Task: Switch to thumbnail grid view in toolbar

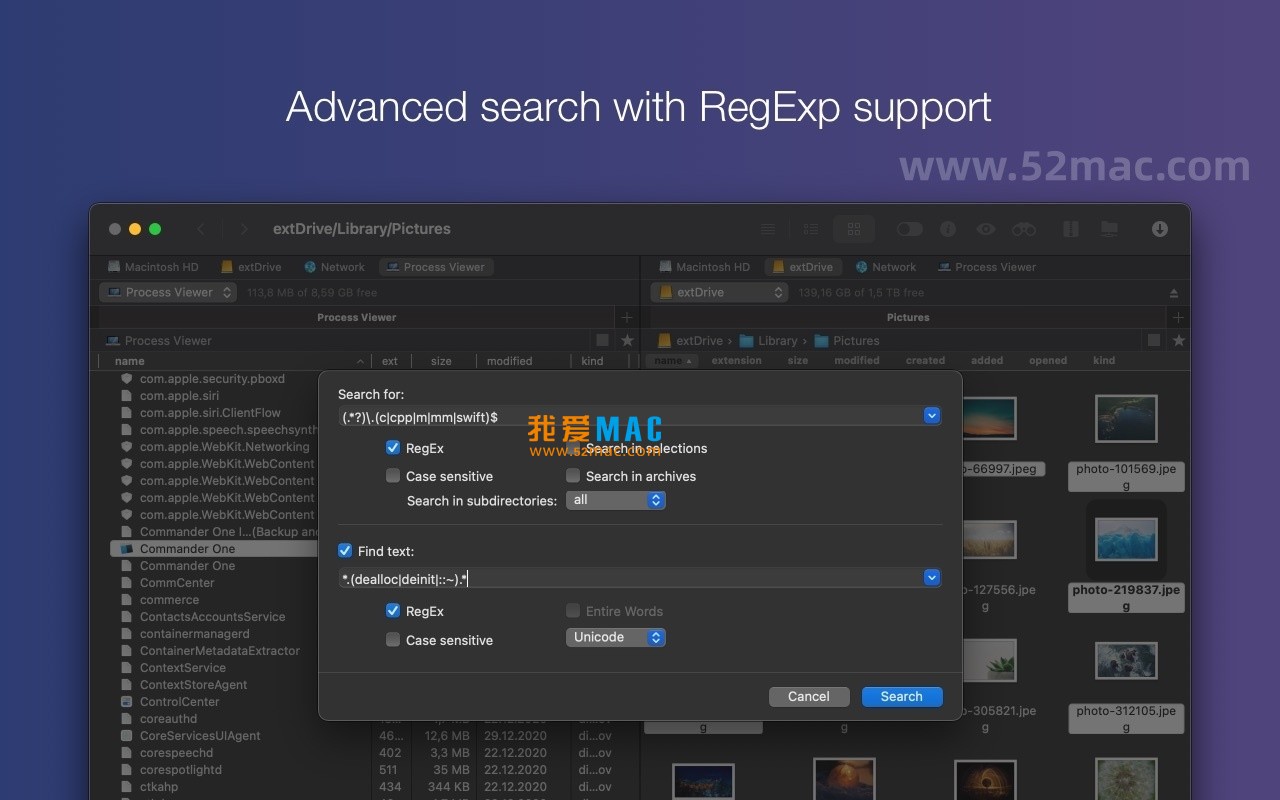Action: 853,228
